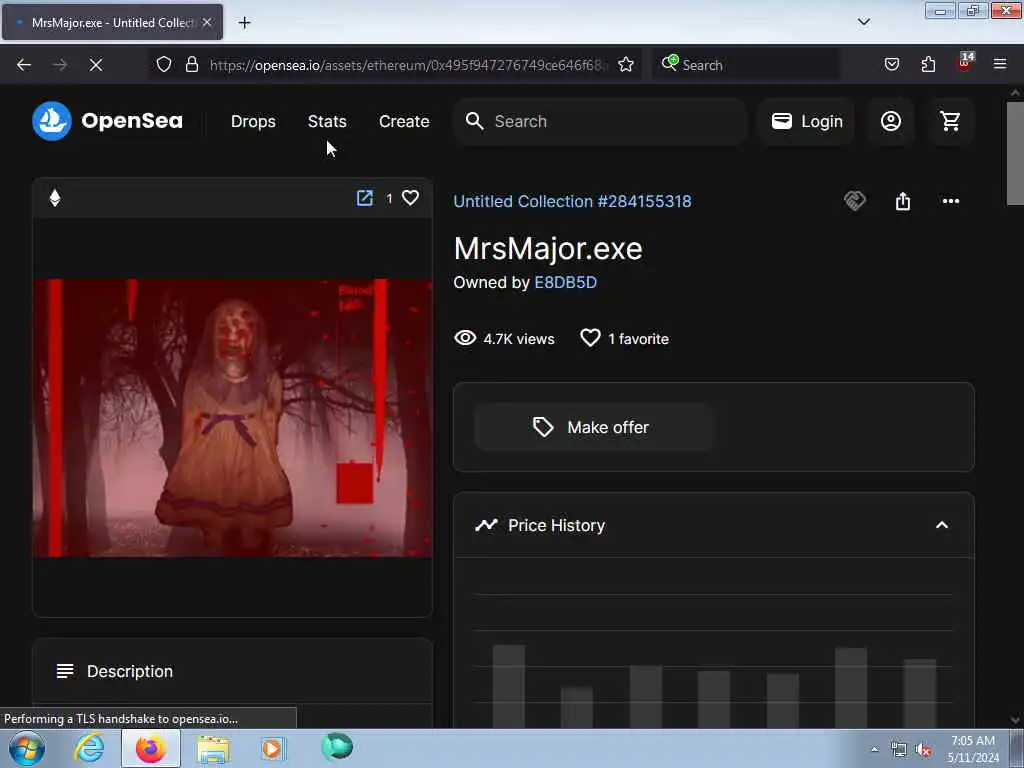The height and width of the screenshot is (768, 1024).
Task: Click the muted volume tray icon
Action: [923, 750]
